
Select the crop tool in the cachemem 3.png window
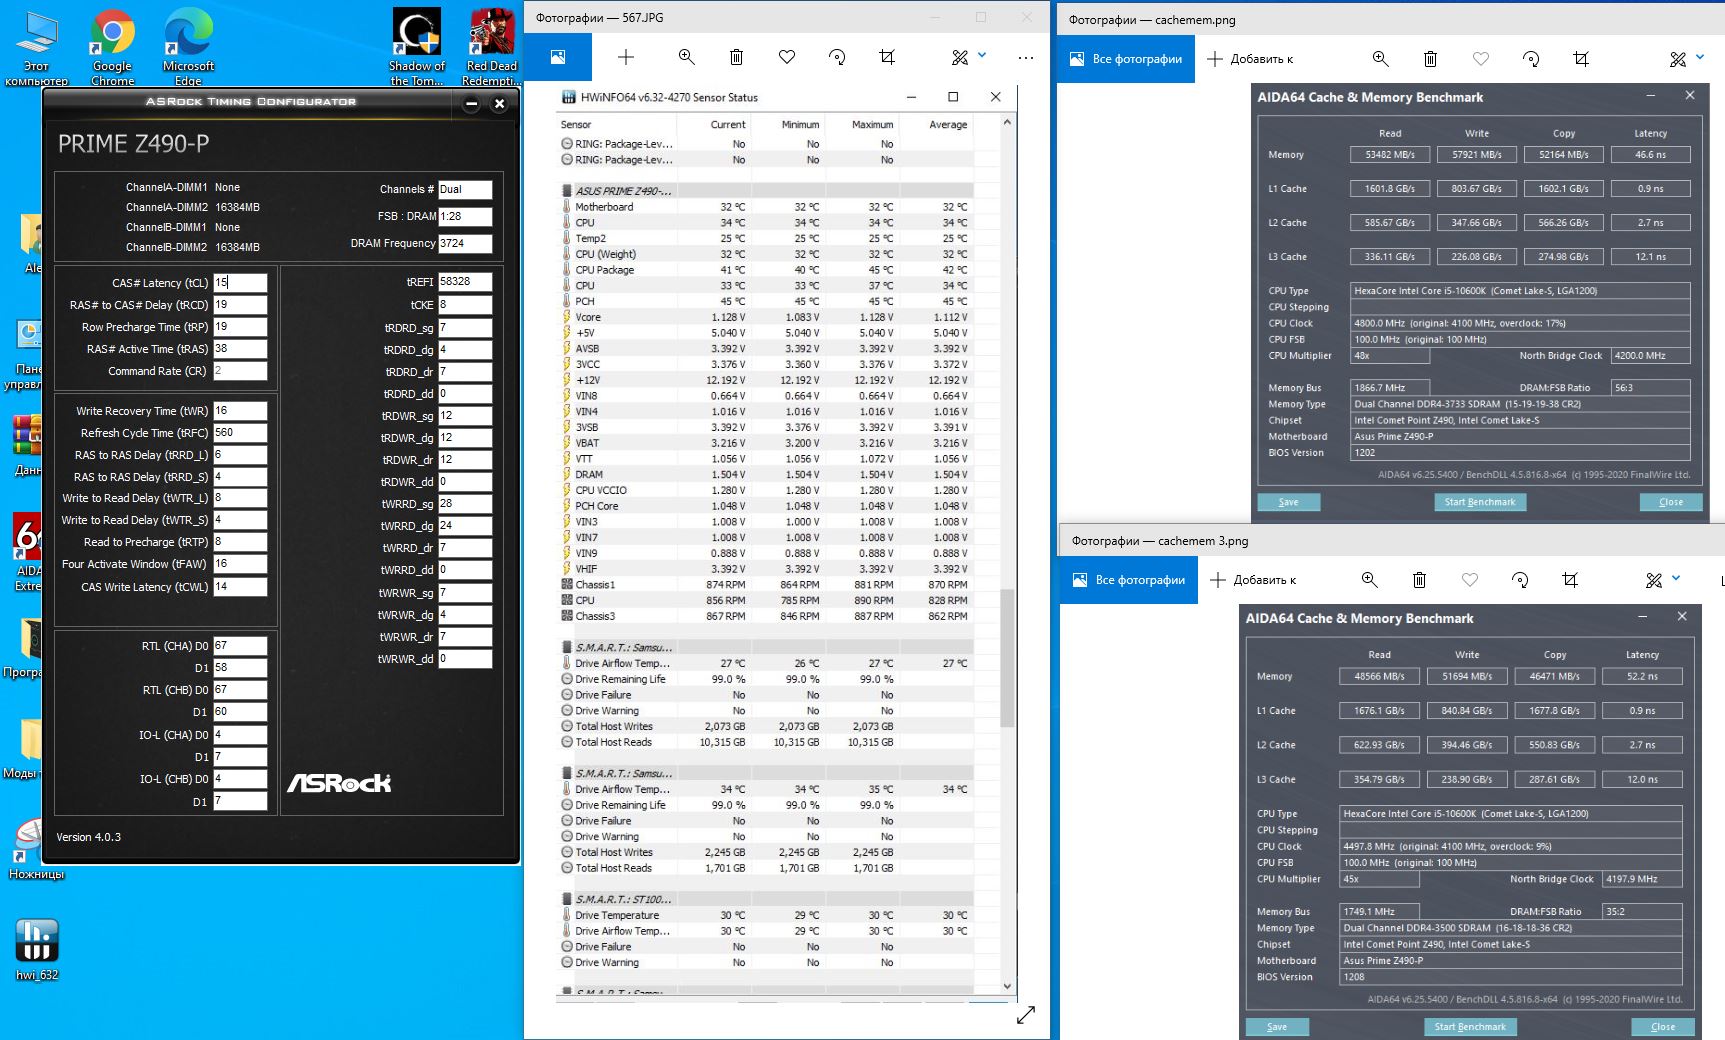(x=1570, y=580)
